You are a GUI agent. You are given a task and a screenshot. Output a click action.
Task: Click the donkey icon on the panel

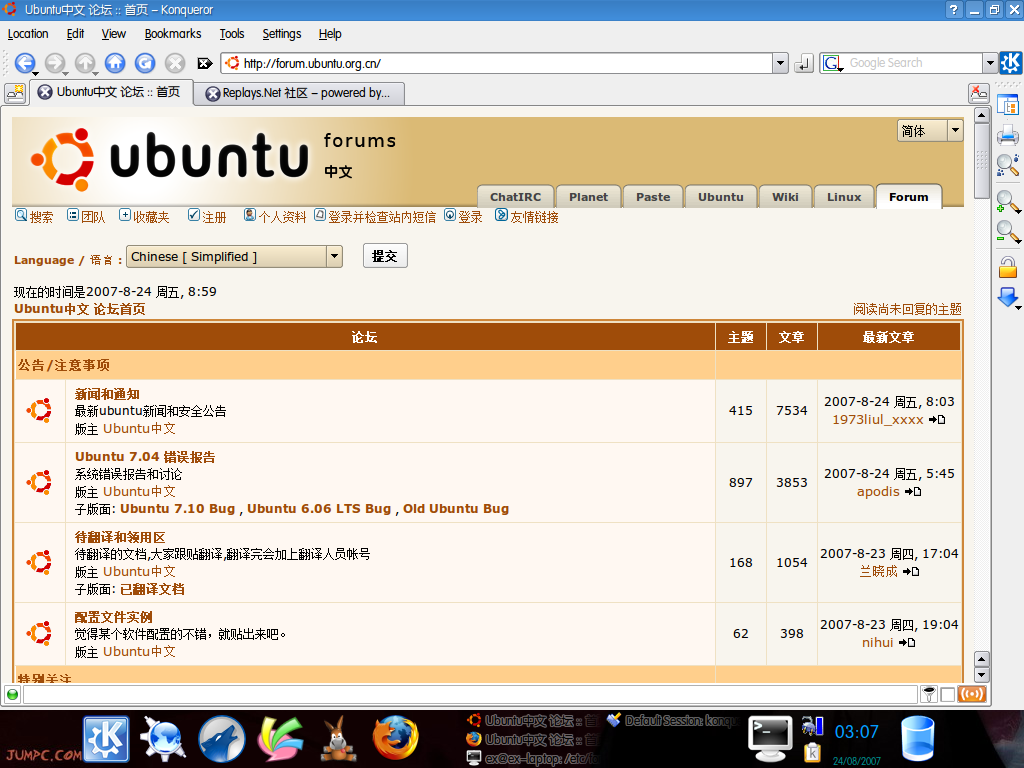338,739
